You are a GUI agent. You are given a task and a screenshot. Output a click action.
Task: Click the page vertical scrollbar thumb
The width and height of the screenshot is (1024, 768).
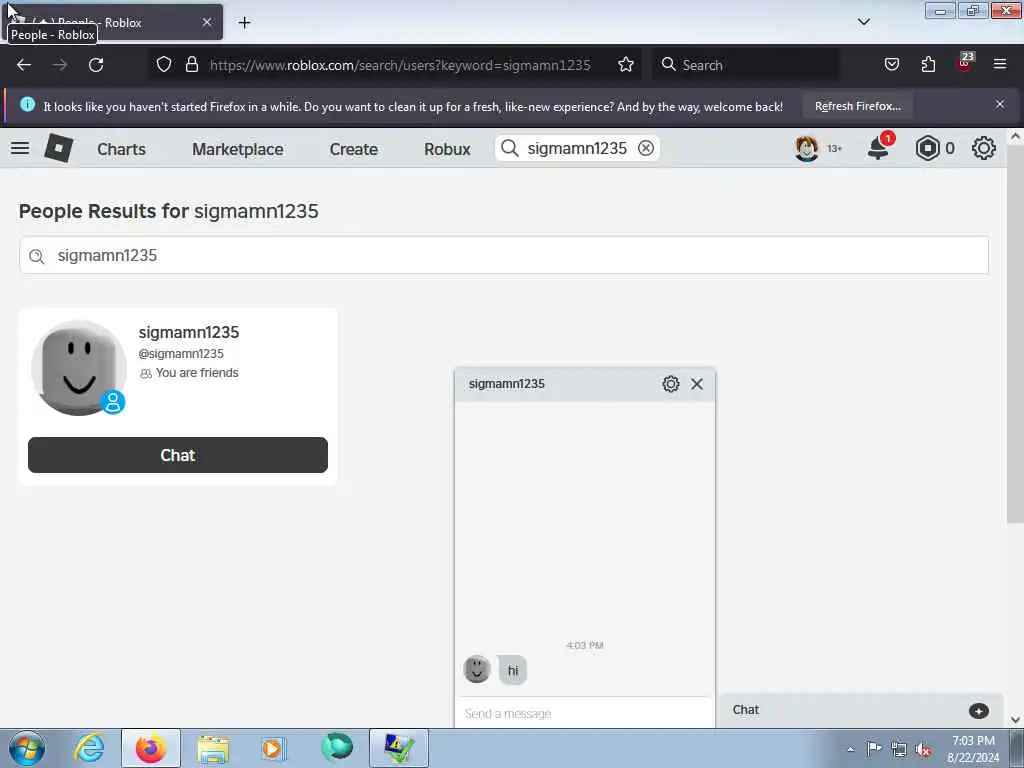coord(1014,333)
